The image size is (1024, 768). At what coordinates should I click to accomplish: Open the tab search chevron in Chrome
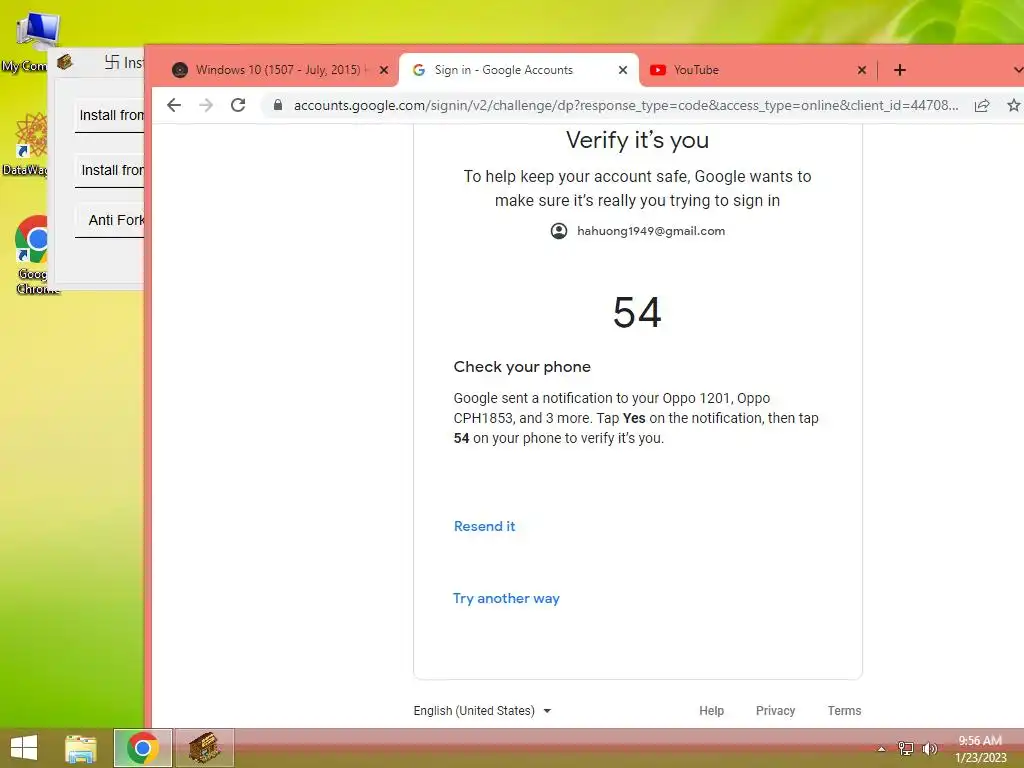(x=1017, y=70)
